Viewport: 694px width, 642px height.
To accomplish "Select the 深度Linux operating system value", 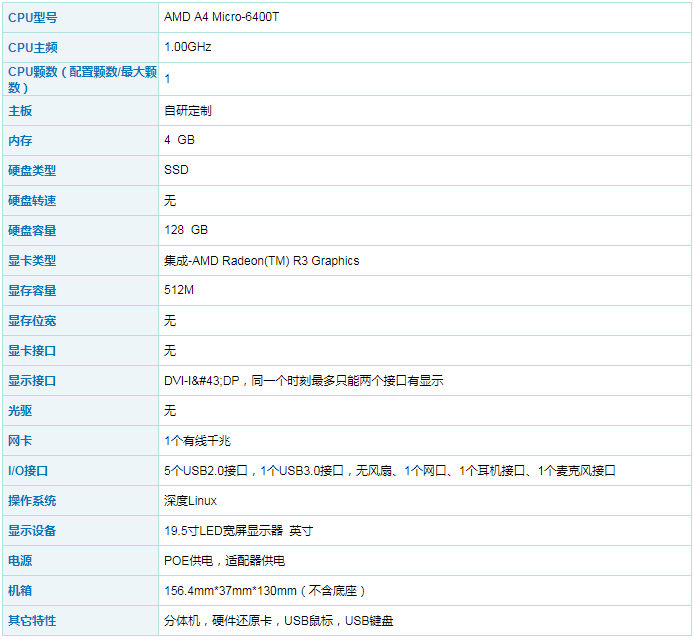I will point(190,500).
